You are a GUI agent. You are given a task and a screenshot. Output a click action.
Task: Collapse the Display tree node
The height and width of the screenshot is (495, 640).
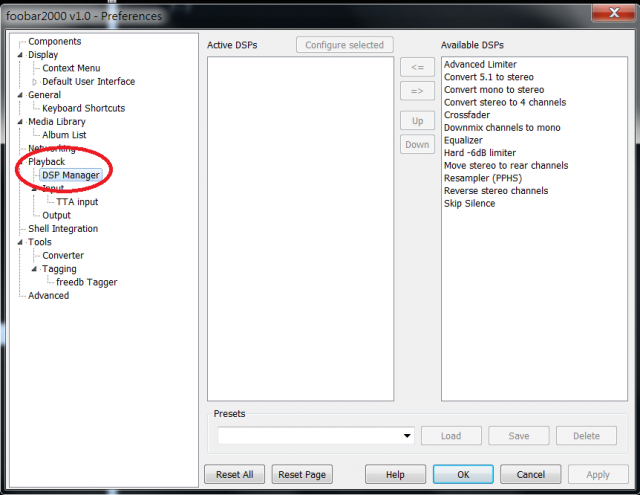tap(20, 55)
